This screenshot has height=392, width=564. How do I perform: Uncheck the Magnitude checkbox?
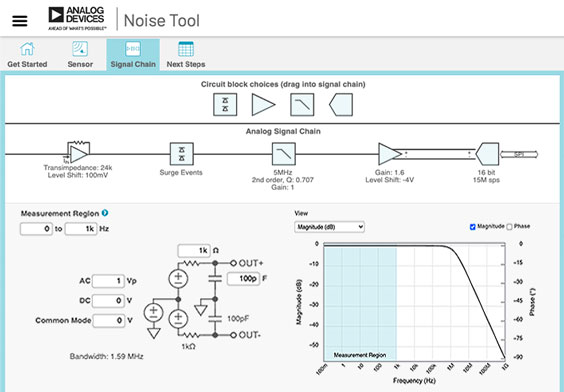click(x=473, y=227)
